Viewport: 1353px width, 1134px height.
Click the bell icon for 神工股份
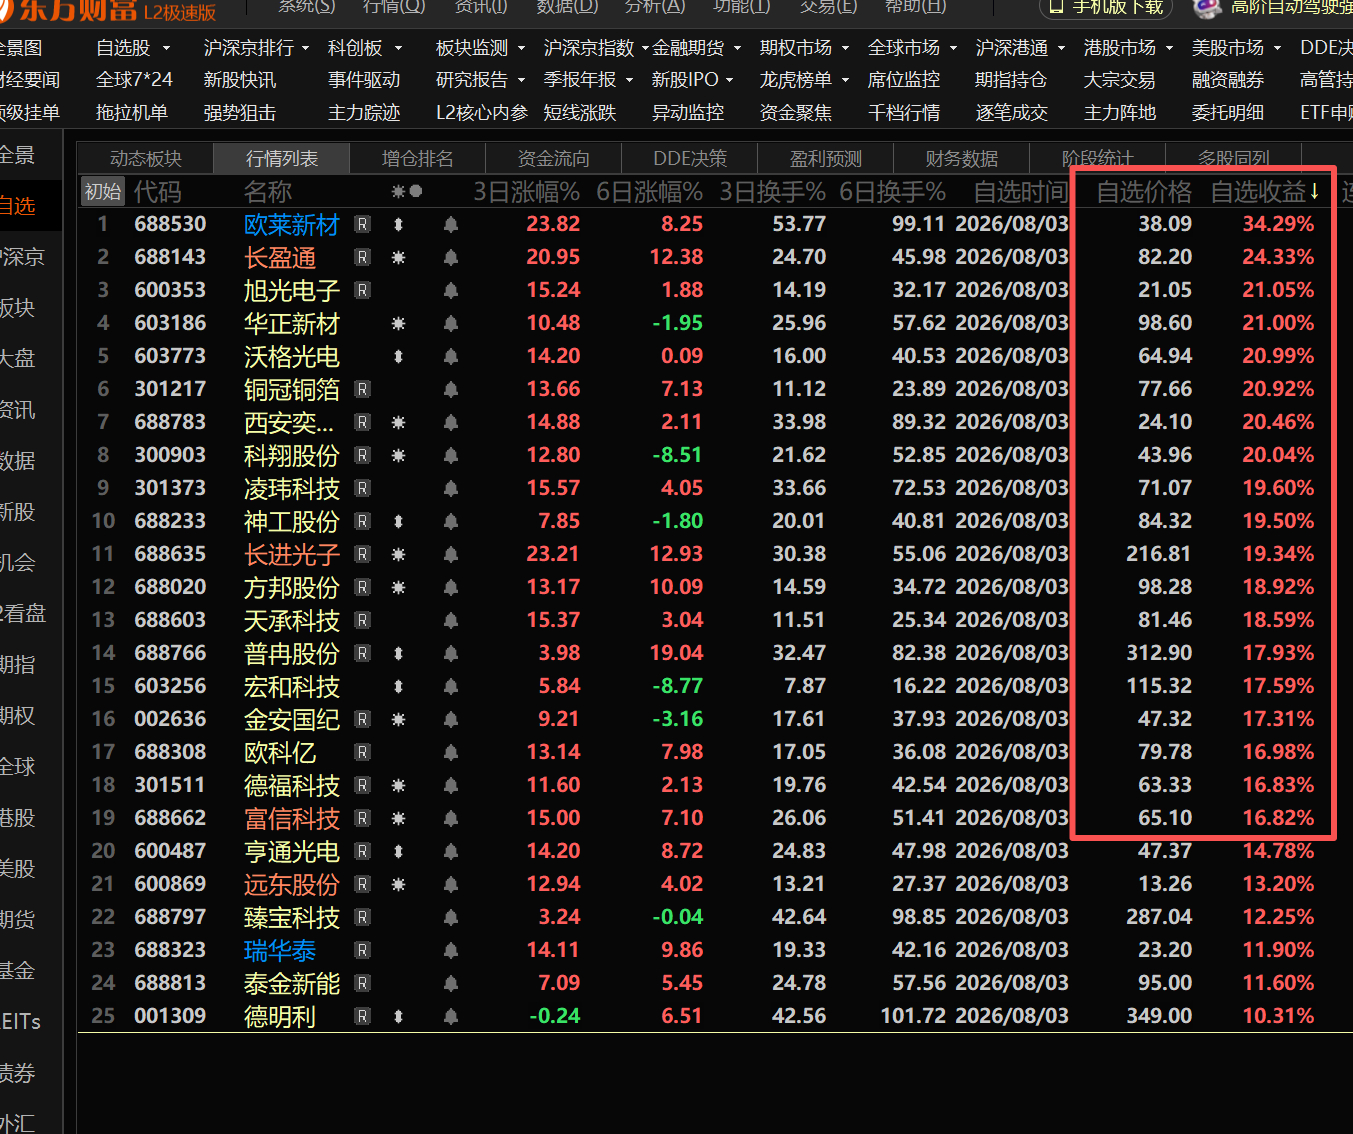click(x=451, y=522)
